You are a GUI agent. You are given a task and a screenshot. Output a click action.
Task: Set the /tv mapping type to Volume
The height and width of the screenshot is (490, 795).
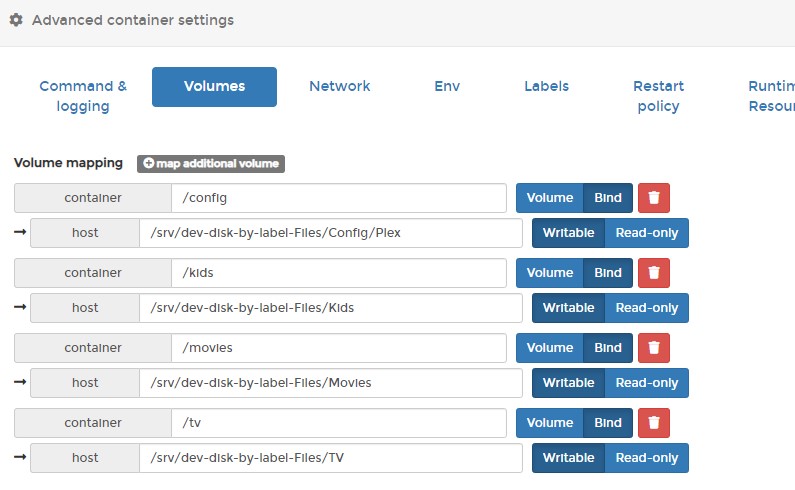pos(550,423)
